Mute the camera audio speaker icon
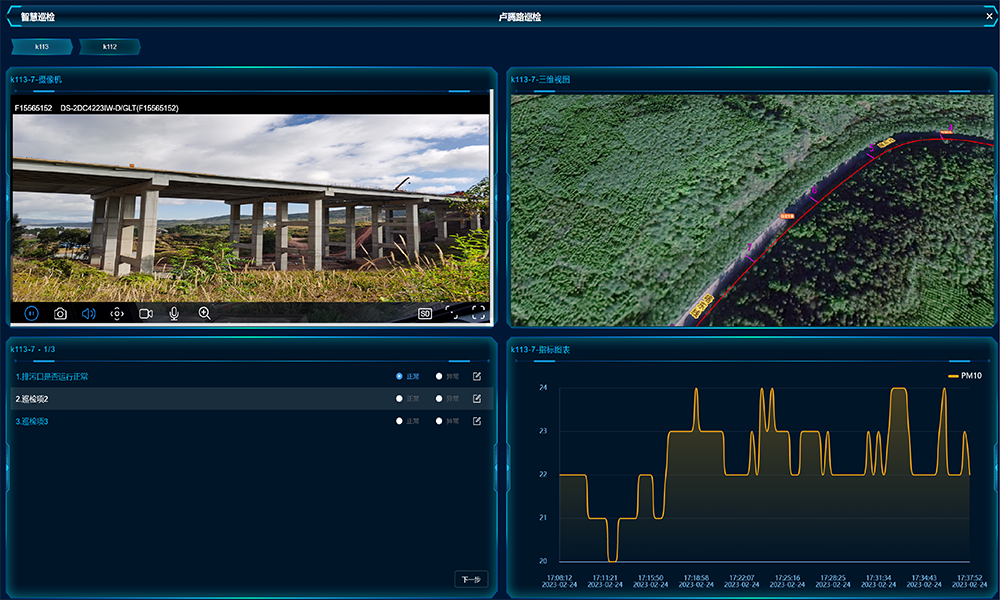 [x=88, y=313]
